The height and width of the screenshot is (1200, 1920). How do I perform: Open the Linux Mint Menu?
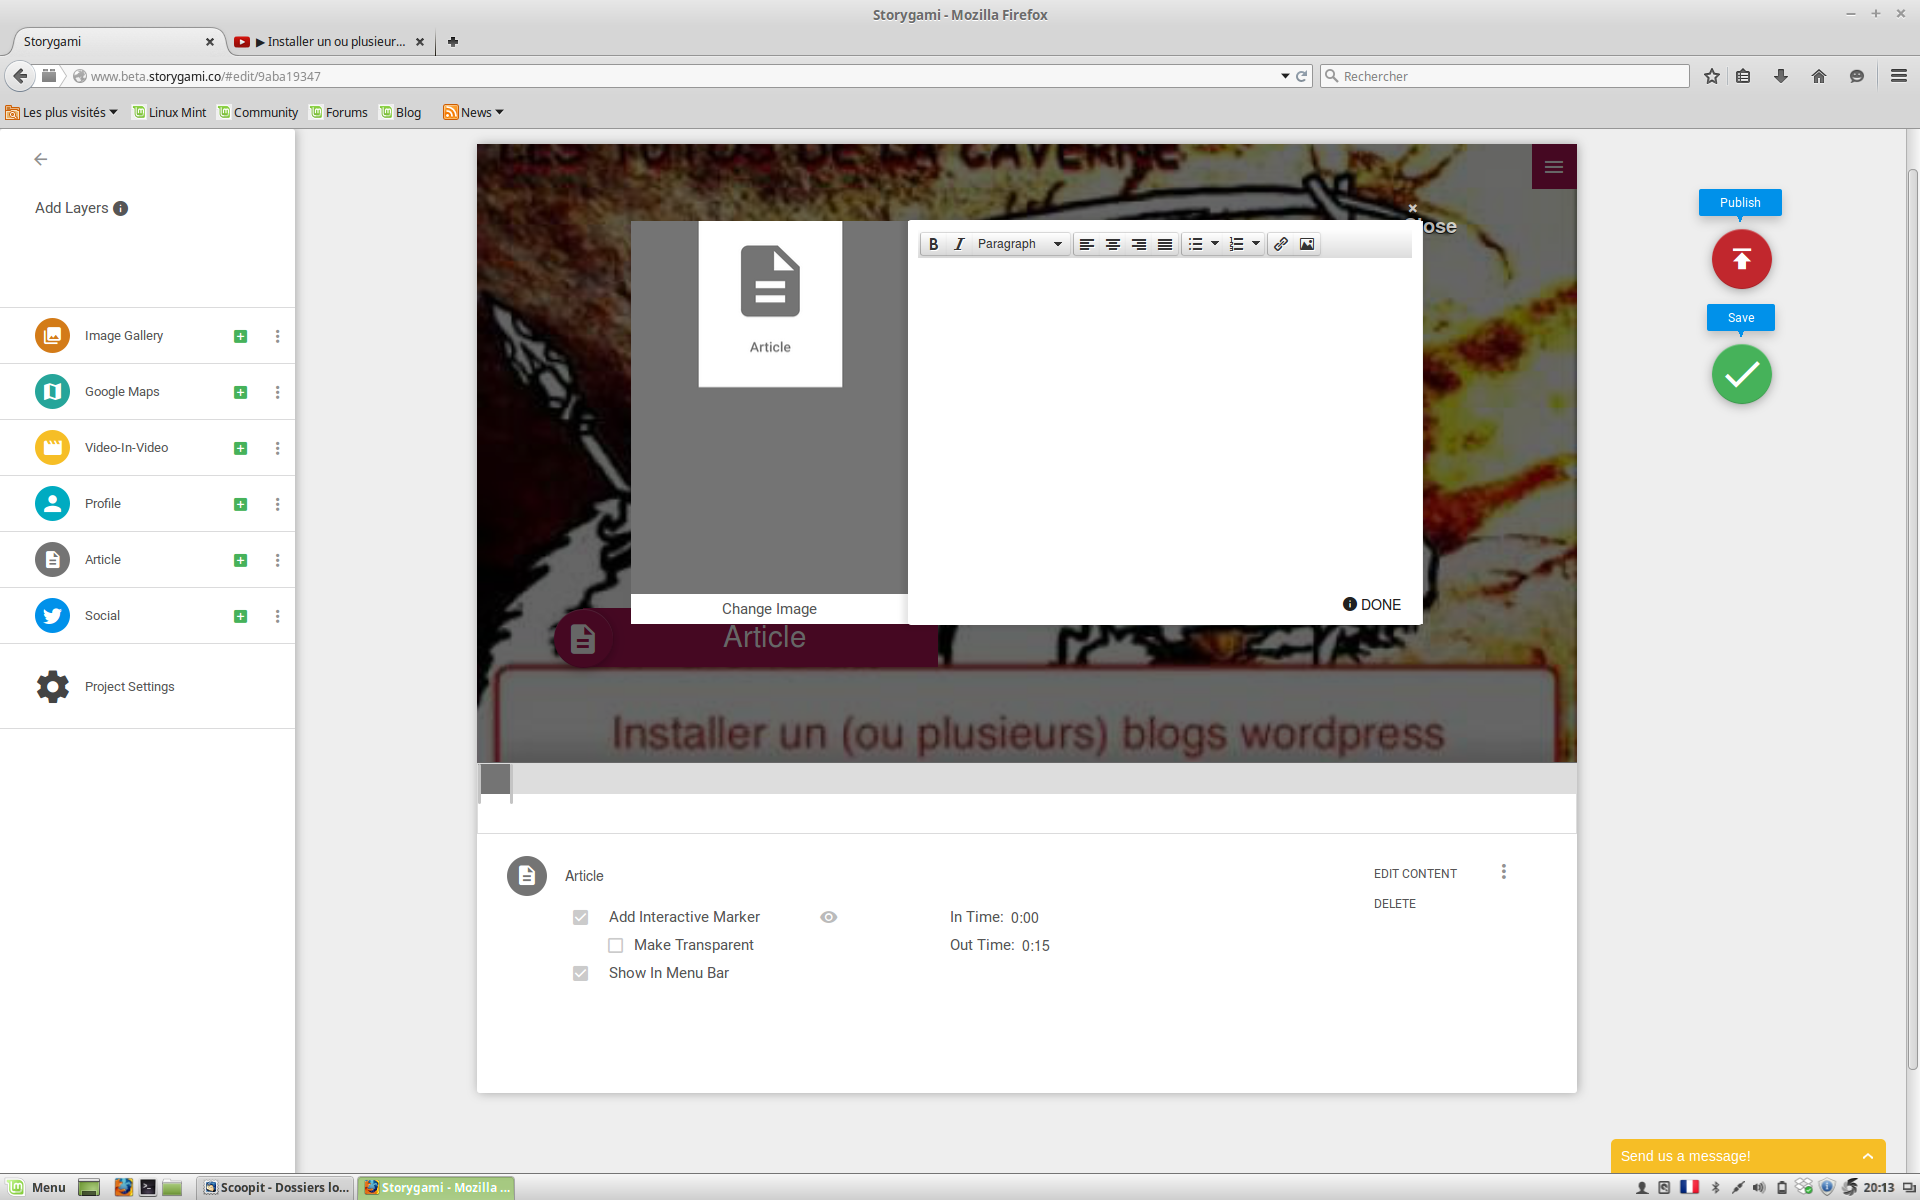(x=38, y=1188)
